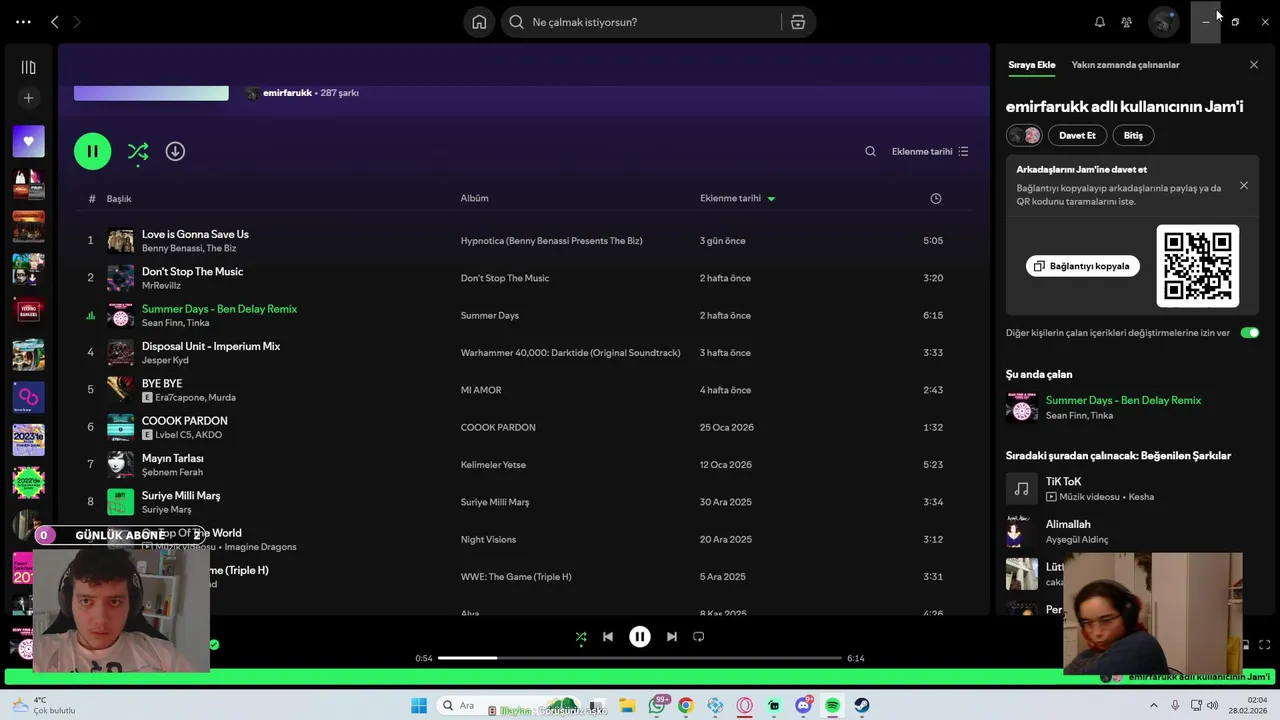
Task: Sort by the Albüm column header
Action: click(x=474, y=198)
